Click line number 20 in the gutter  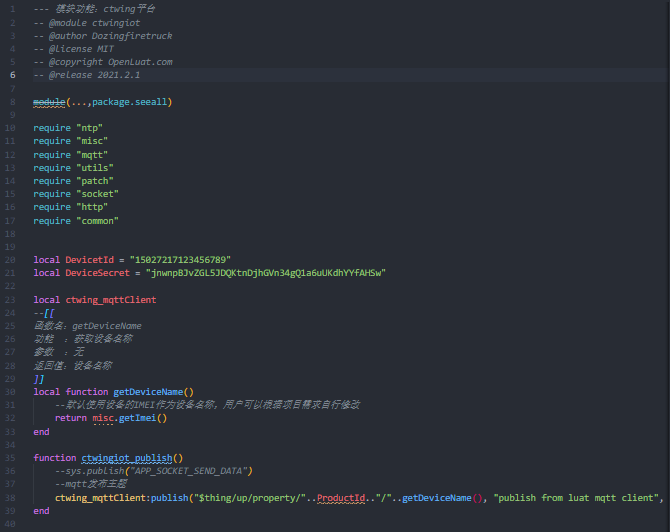click(x=10, y=260)
